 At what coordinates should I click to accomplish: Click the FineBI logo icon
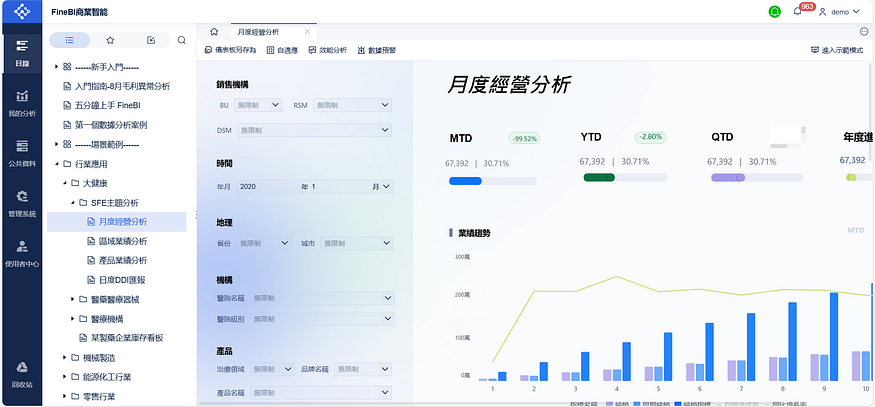[21, 11]
